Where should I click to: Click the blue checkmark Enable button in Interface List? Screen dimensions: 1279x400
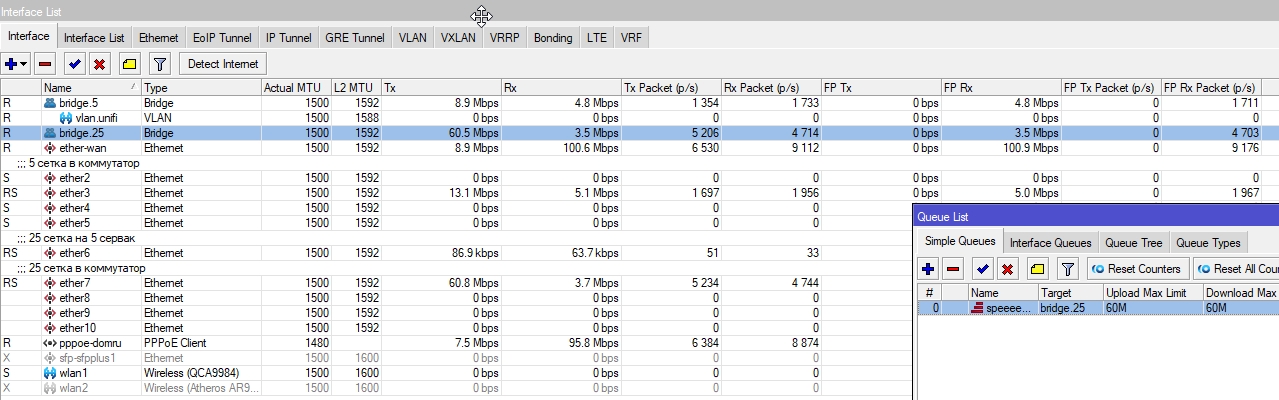click(x=74, y=64)
